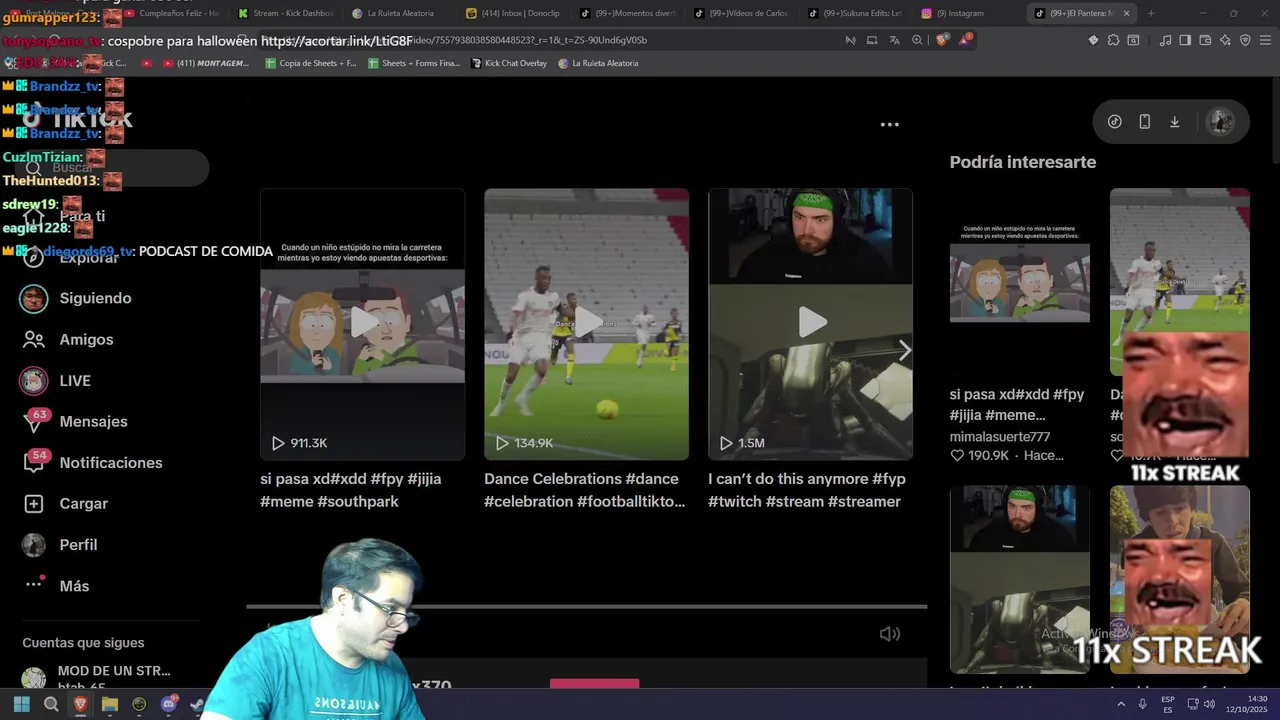
Task: Switch to the Stream - Kick Dashboard tab
Action: [x=284, y=13]
